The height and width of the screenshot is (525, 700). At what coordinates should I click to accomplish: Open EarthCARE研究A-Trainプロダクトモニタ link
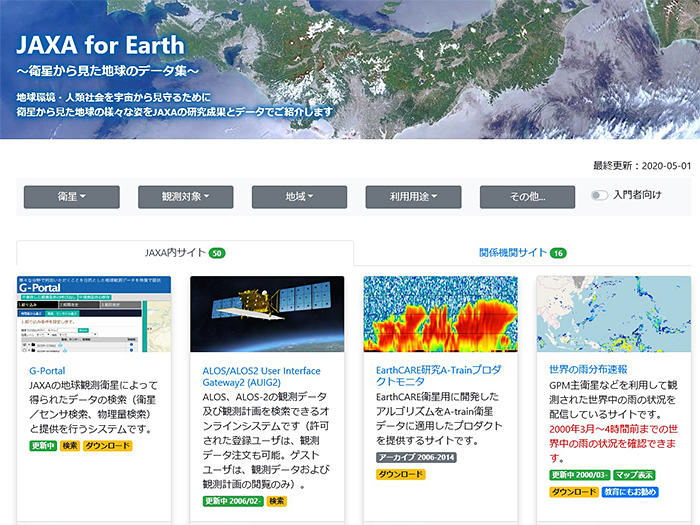tap(438, 375)
